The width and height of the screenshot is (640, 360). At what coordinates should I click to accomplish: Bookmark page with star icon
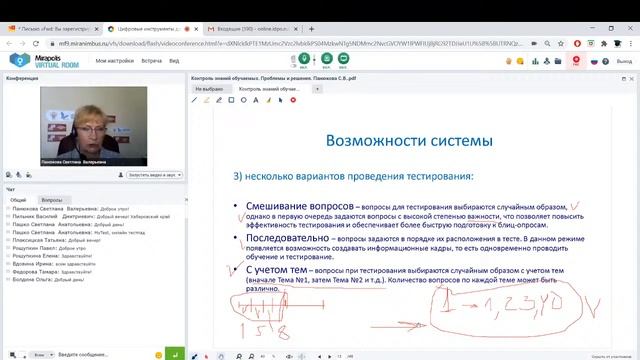tap(561, 43)
